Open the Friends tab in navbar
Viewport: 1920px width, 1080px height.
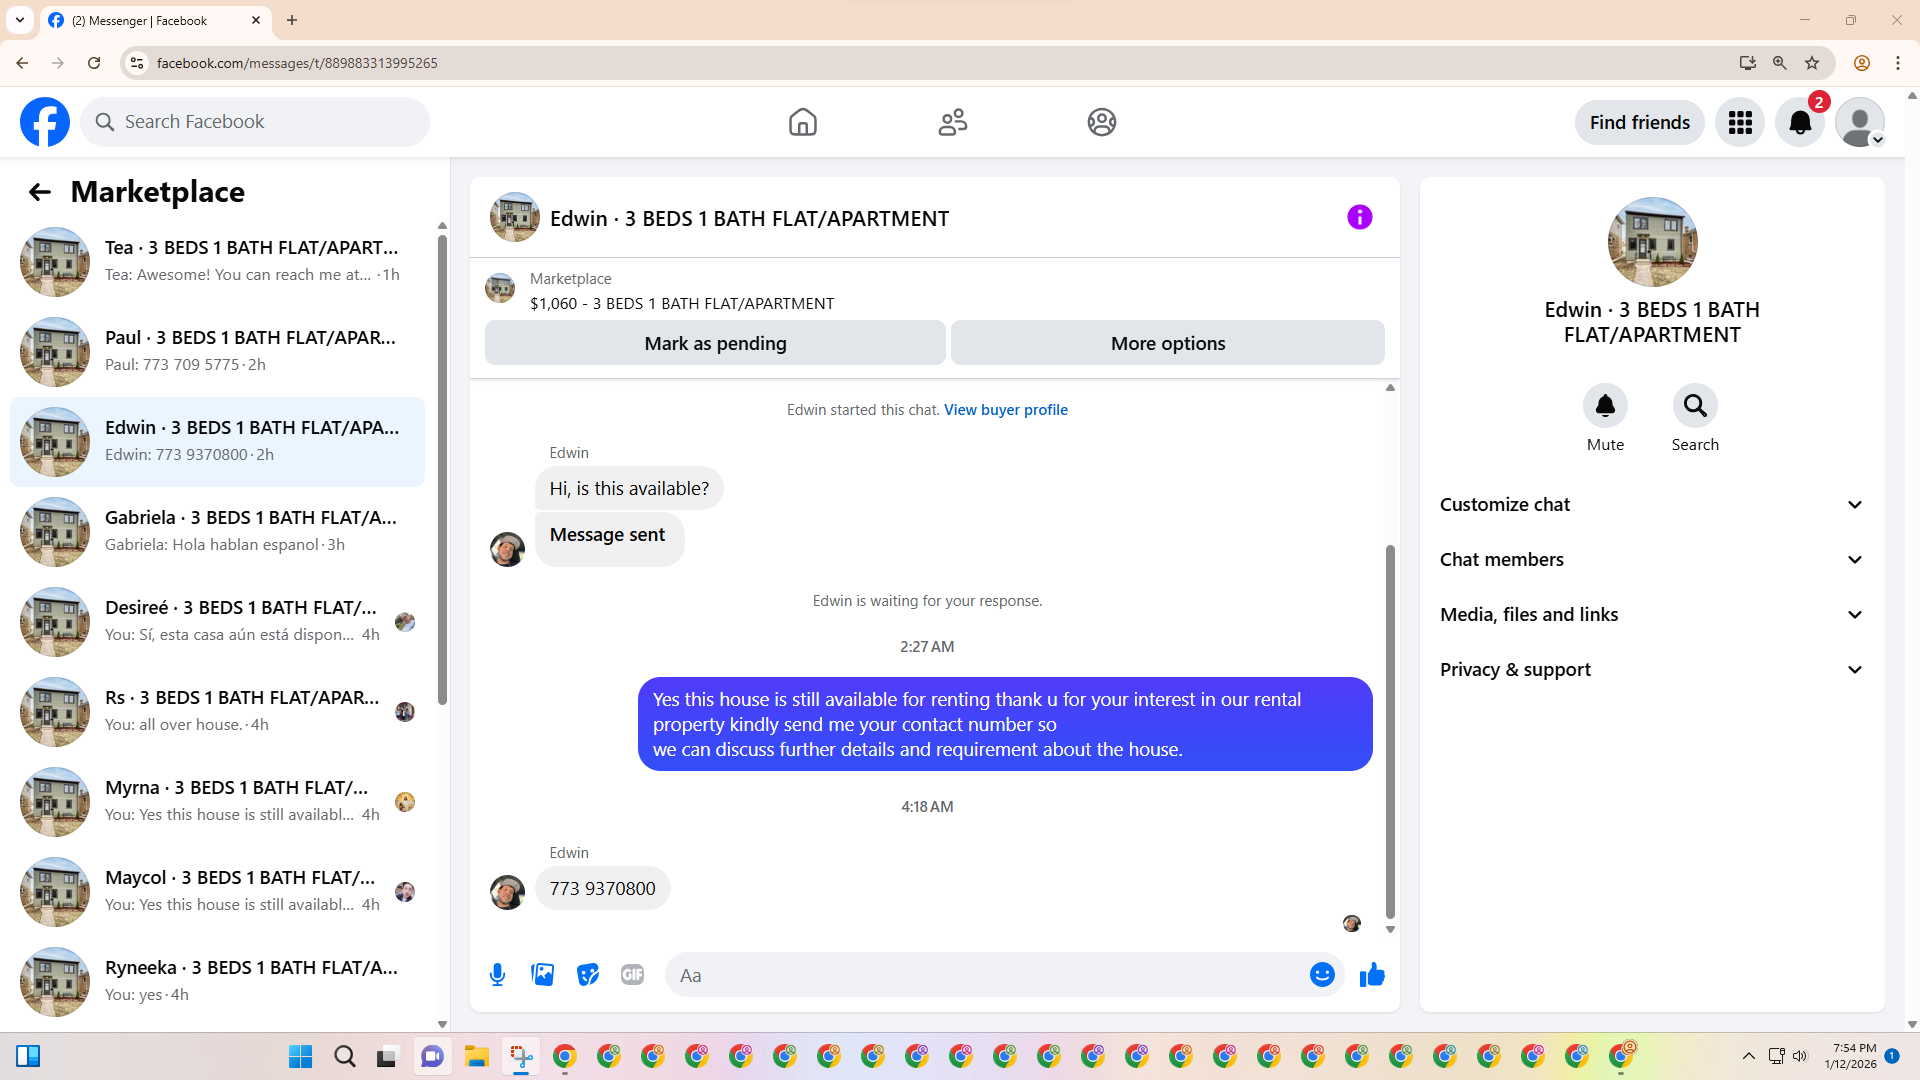952,122
